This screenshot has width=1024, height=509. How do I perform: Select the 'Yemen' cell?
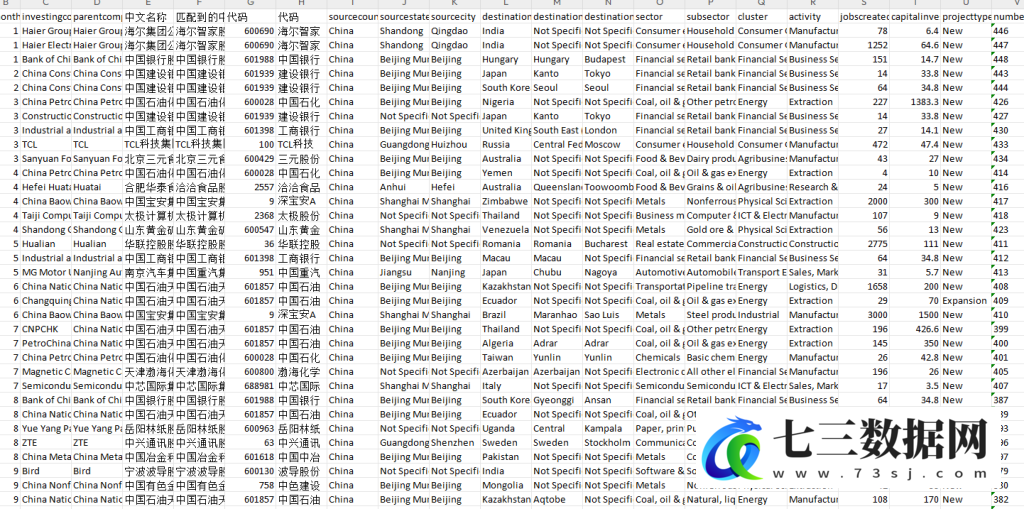[x=505, y=173]
